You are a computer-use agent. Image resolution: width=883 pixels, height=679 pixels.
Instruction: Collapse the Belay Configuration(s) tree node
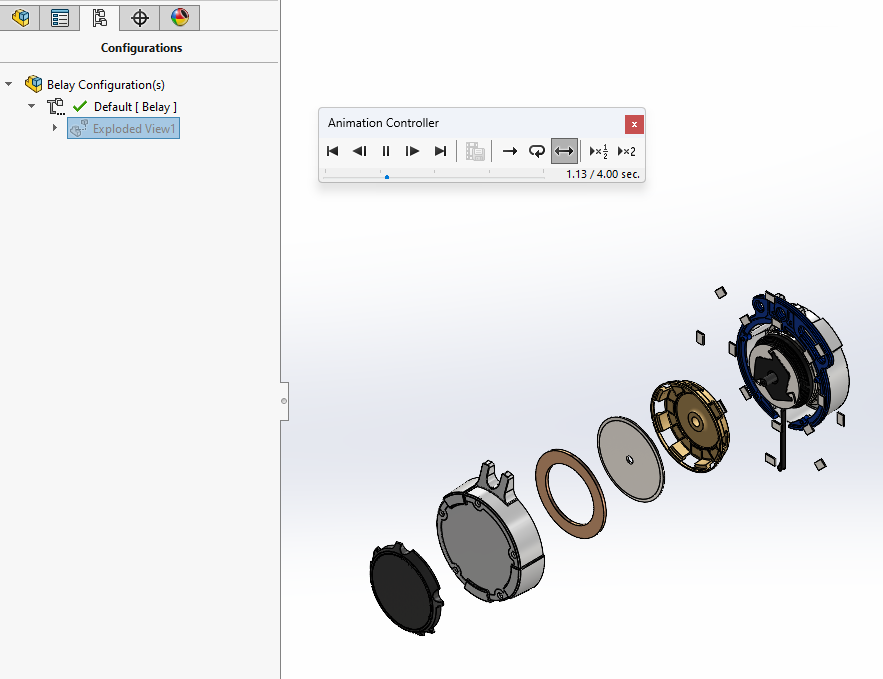tap(10, 84)
